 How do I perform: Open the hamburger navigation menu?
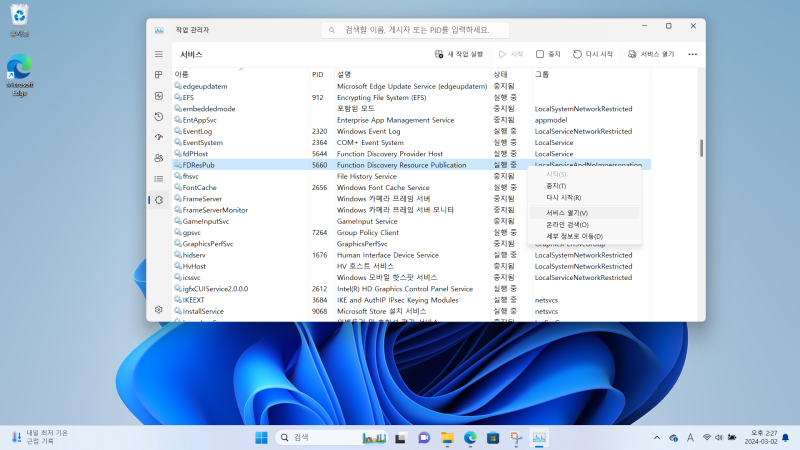[x=159, y=54]
